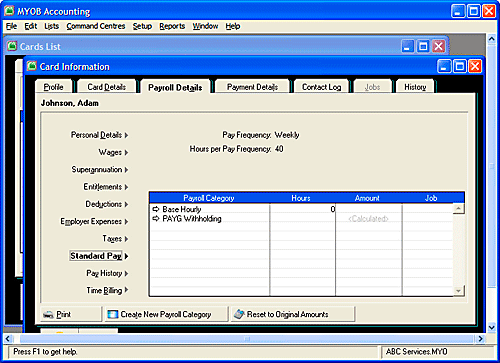Click the arrow icon beside PAYG Withholding

click(x=156, y=219)
